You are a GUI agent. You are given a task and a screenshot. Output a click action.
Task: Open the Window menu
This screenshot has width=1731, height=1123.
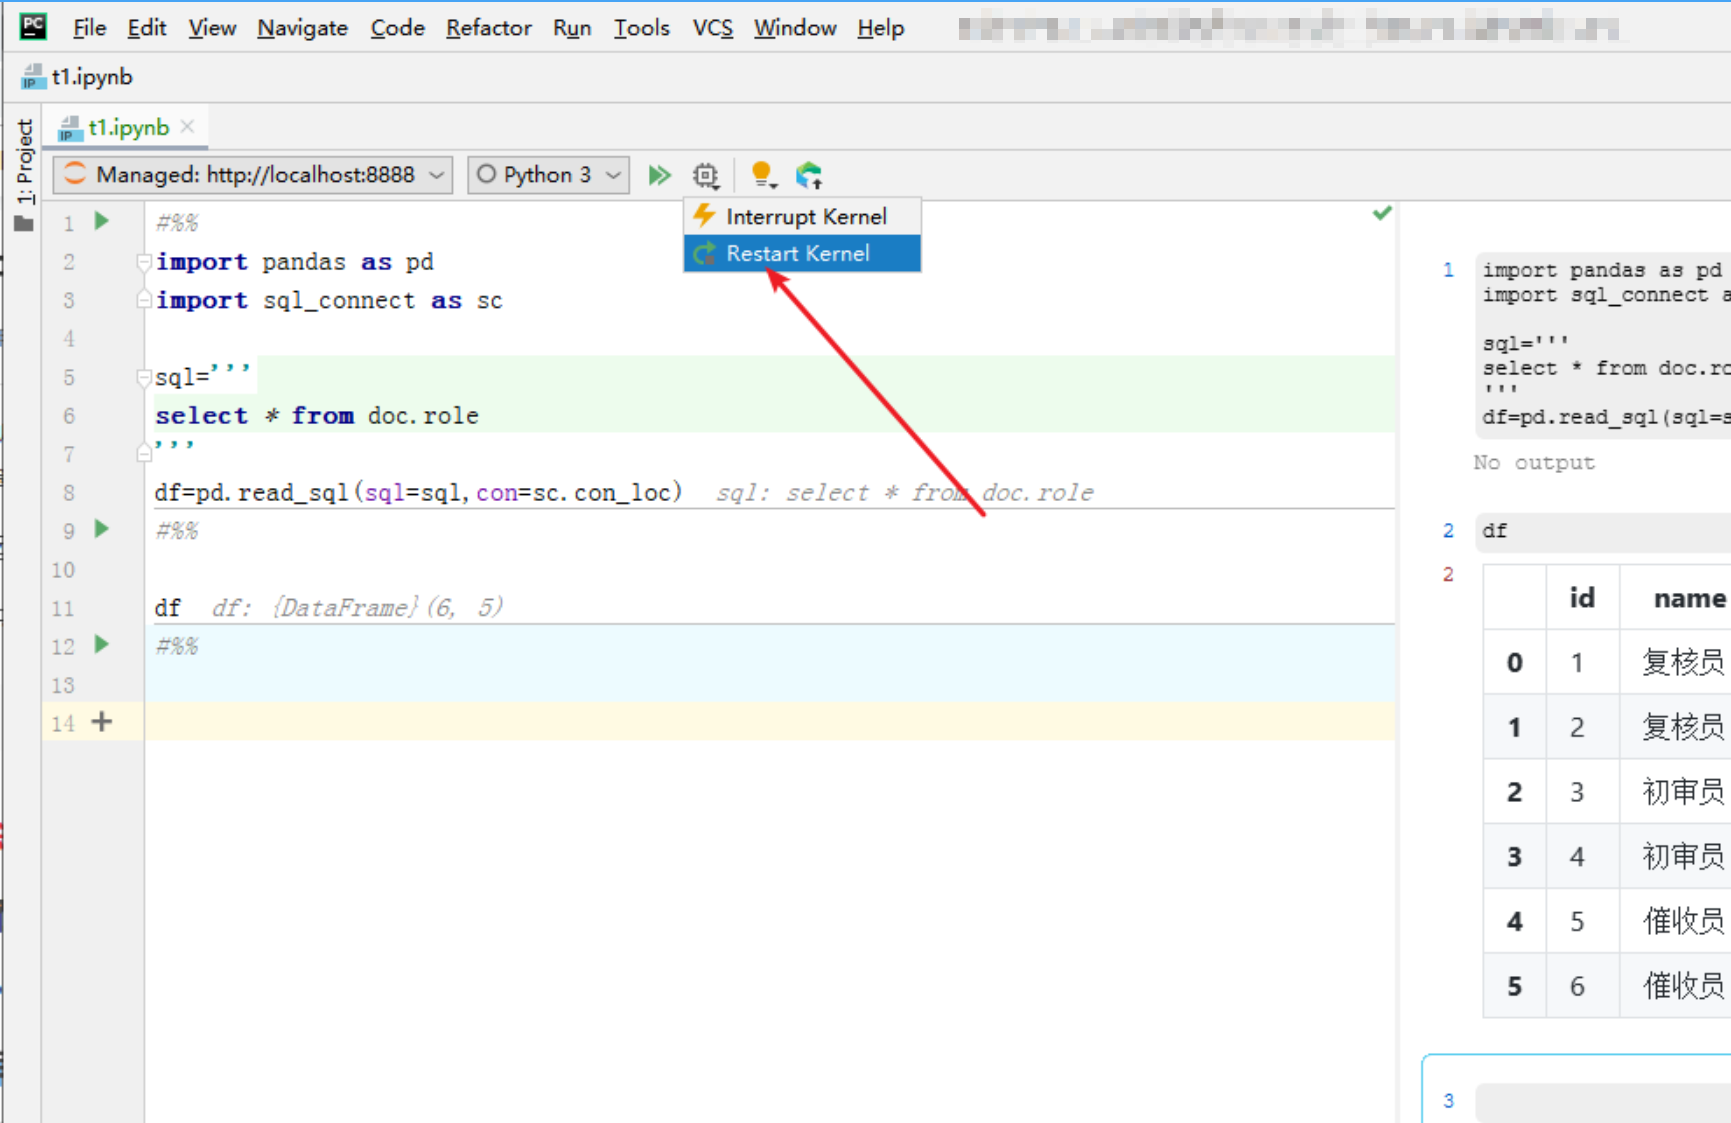(795, 28)
